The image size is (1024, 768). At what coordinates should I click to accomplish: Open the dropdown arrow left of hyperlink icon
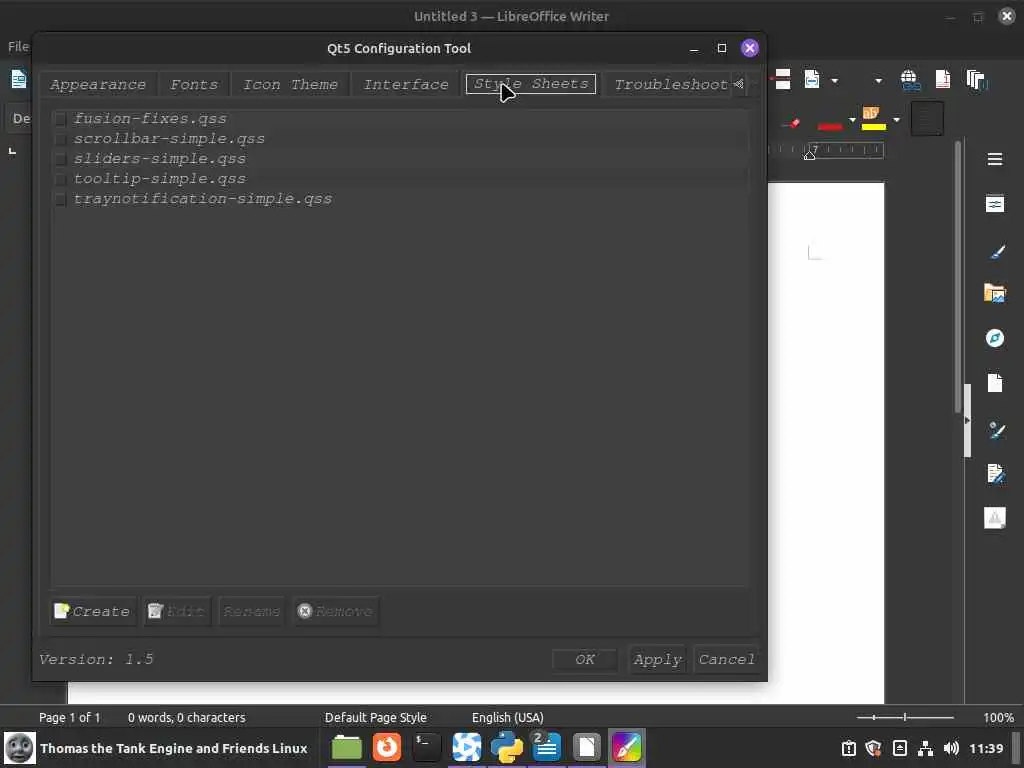coord(878,81)
